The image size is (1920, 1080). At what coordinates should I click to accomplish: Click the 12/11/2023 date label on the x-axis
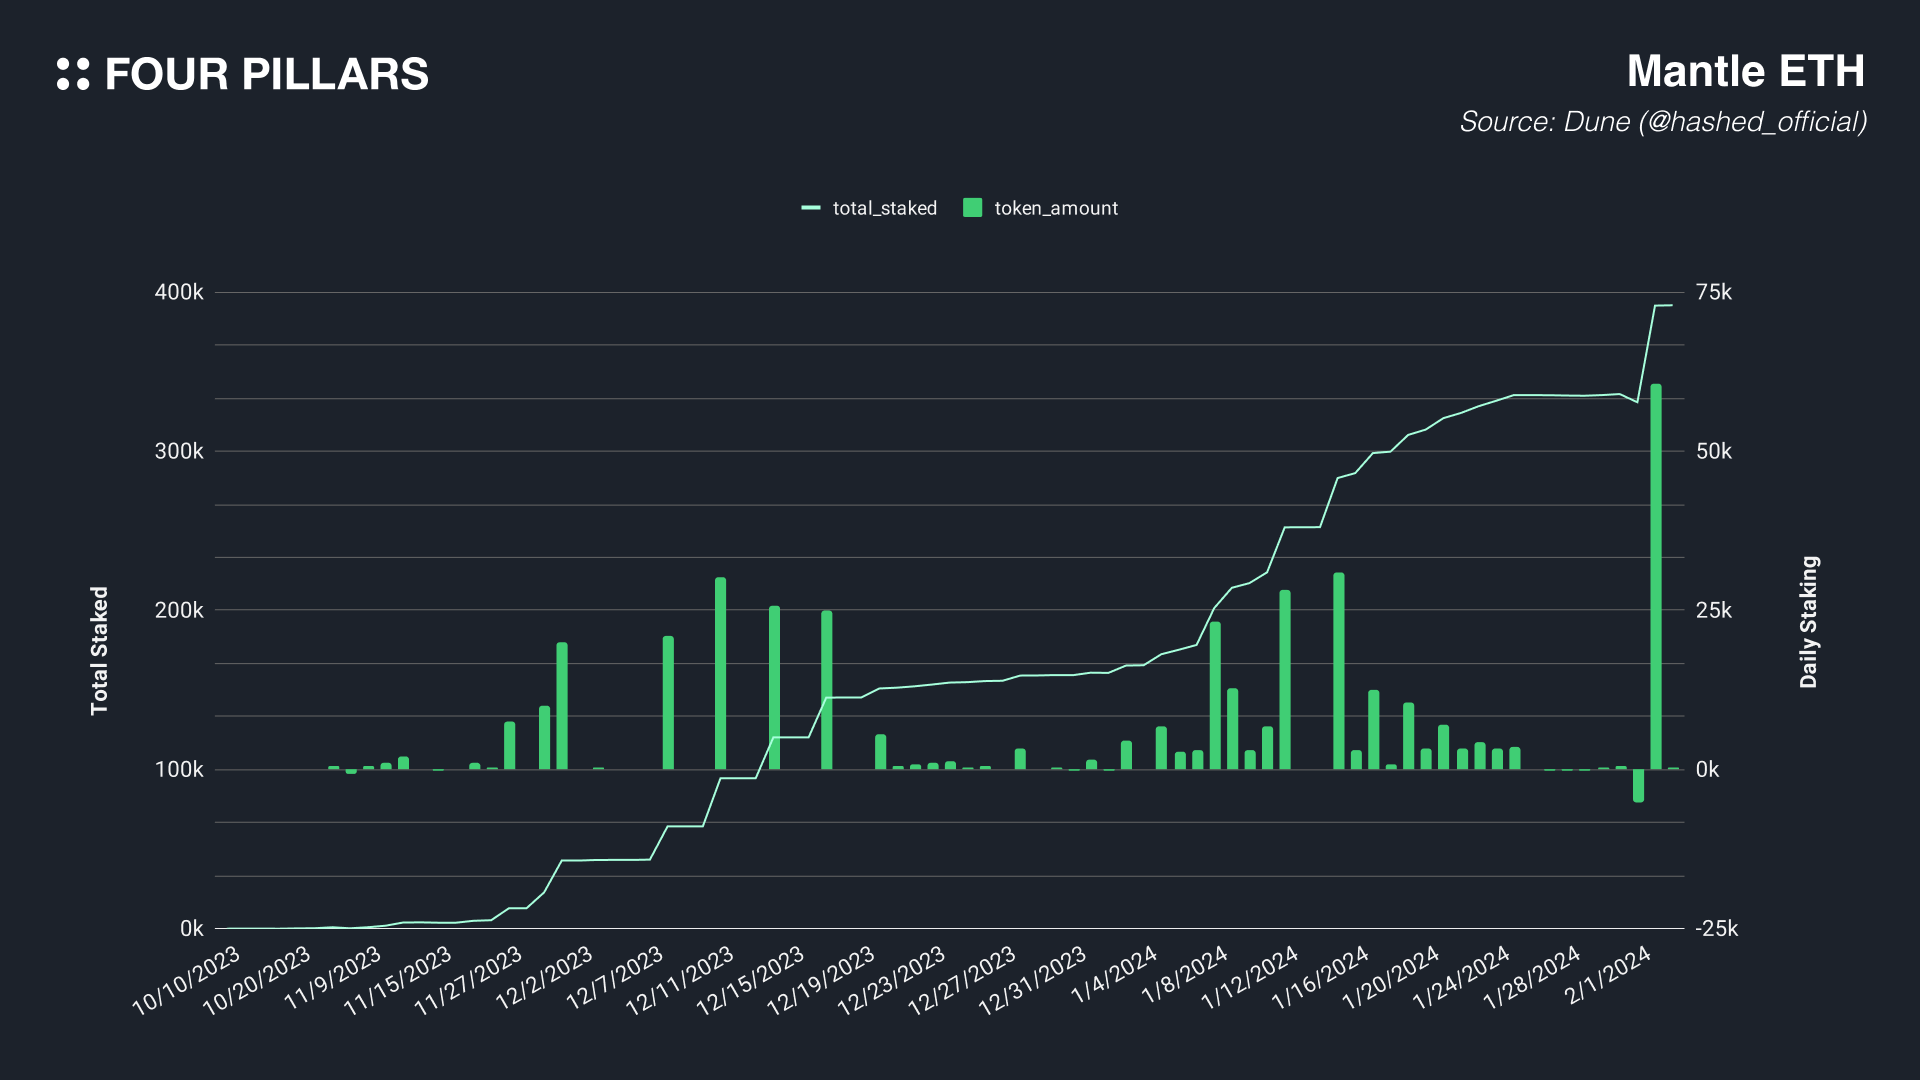coord(681,981)
